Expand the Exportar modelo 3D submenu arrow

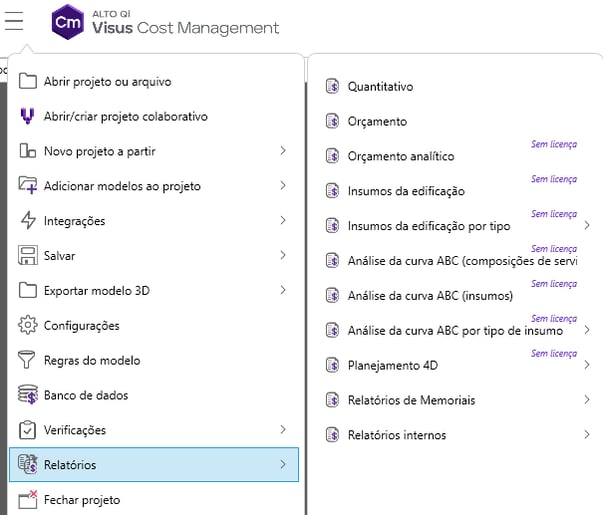click(x=283, y=290)
